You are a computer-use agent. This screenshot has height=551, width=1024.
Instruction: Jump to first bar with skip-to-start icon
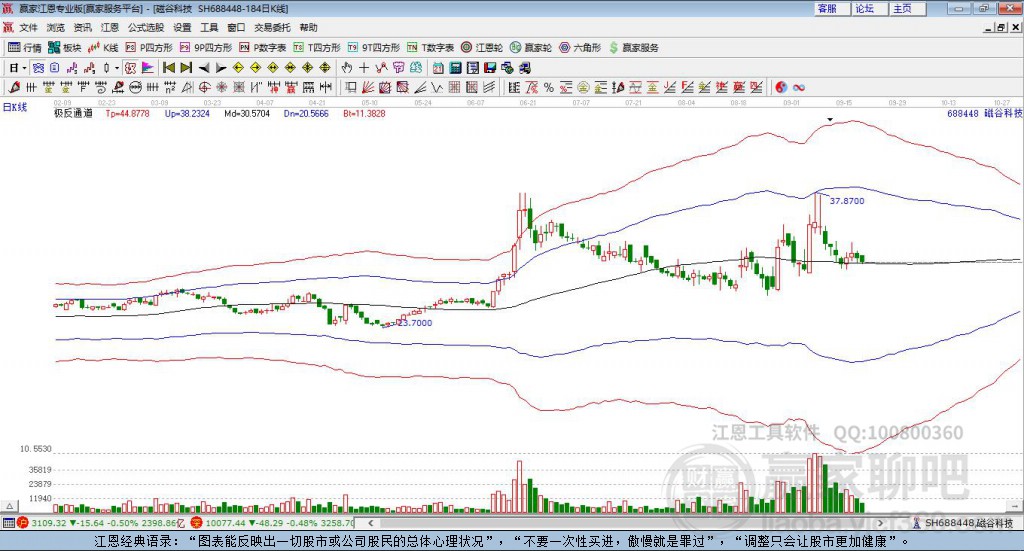168,68
